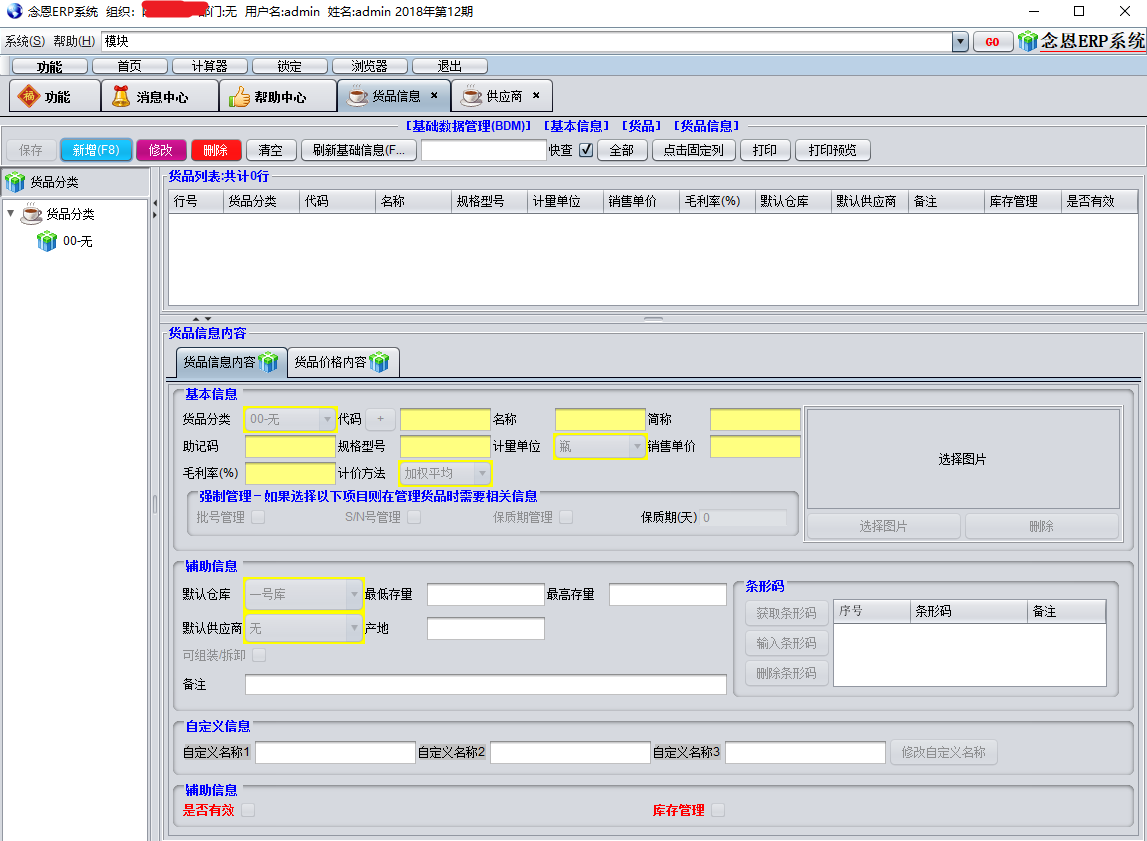Click the red GO button icon
Viewport: 1147px width, 841px height.
tap(992, 42)
